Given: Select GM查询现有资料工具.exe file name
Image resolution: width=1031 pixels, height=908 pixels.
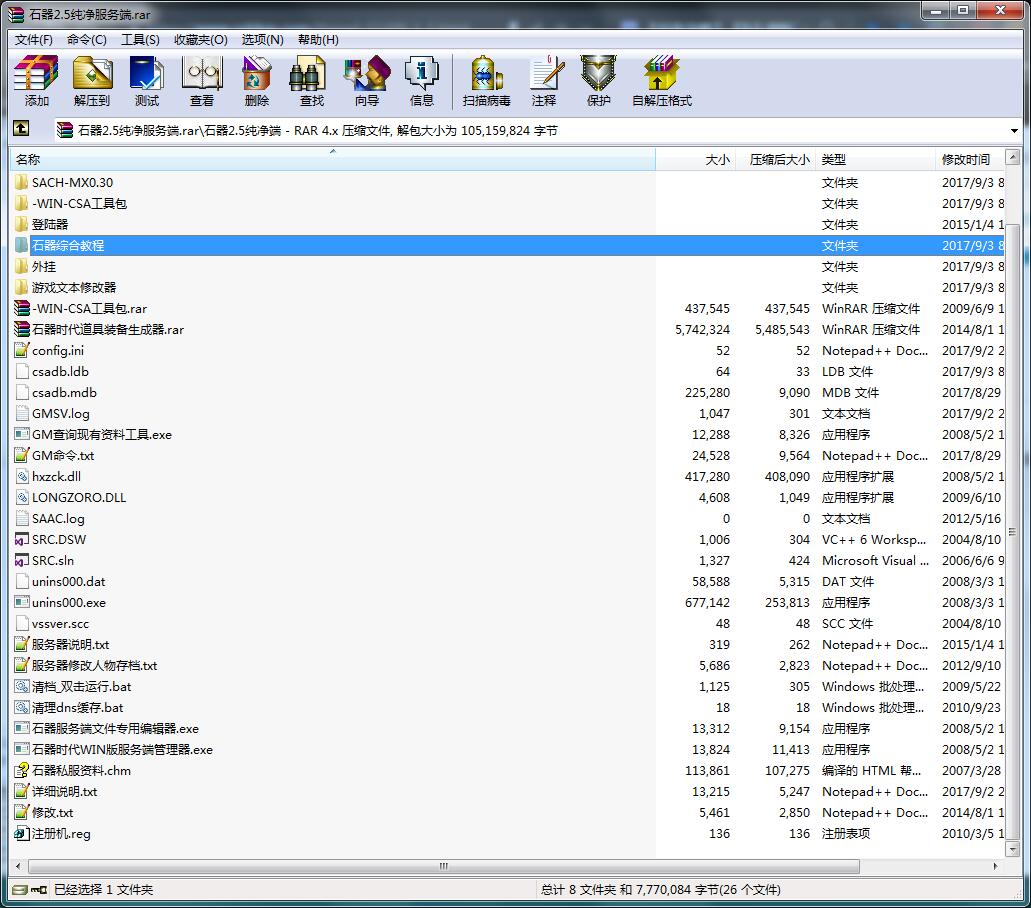Looking at the screenshot, I should 102,435.
